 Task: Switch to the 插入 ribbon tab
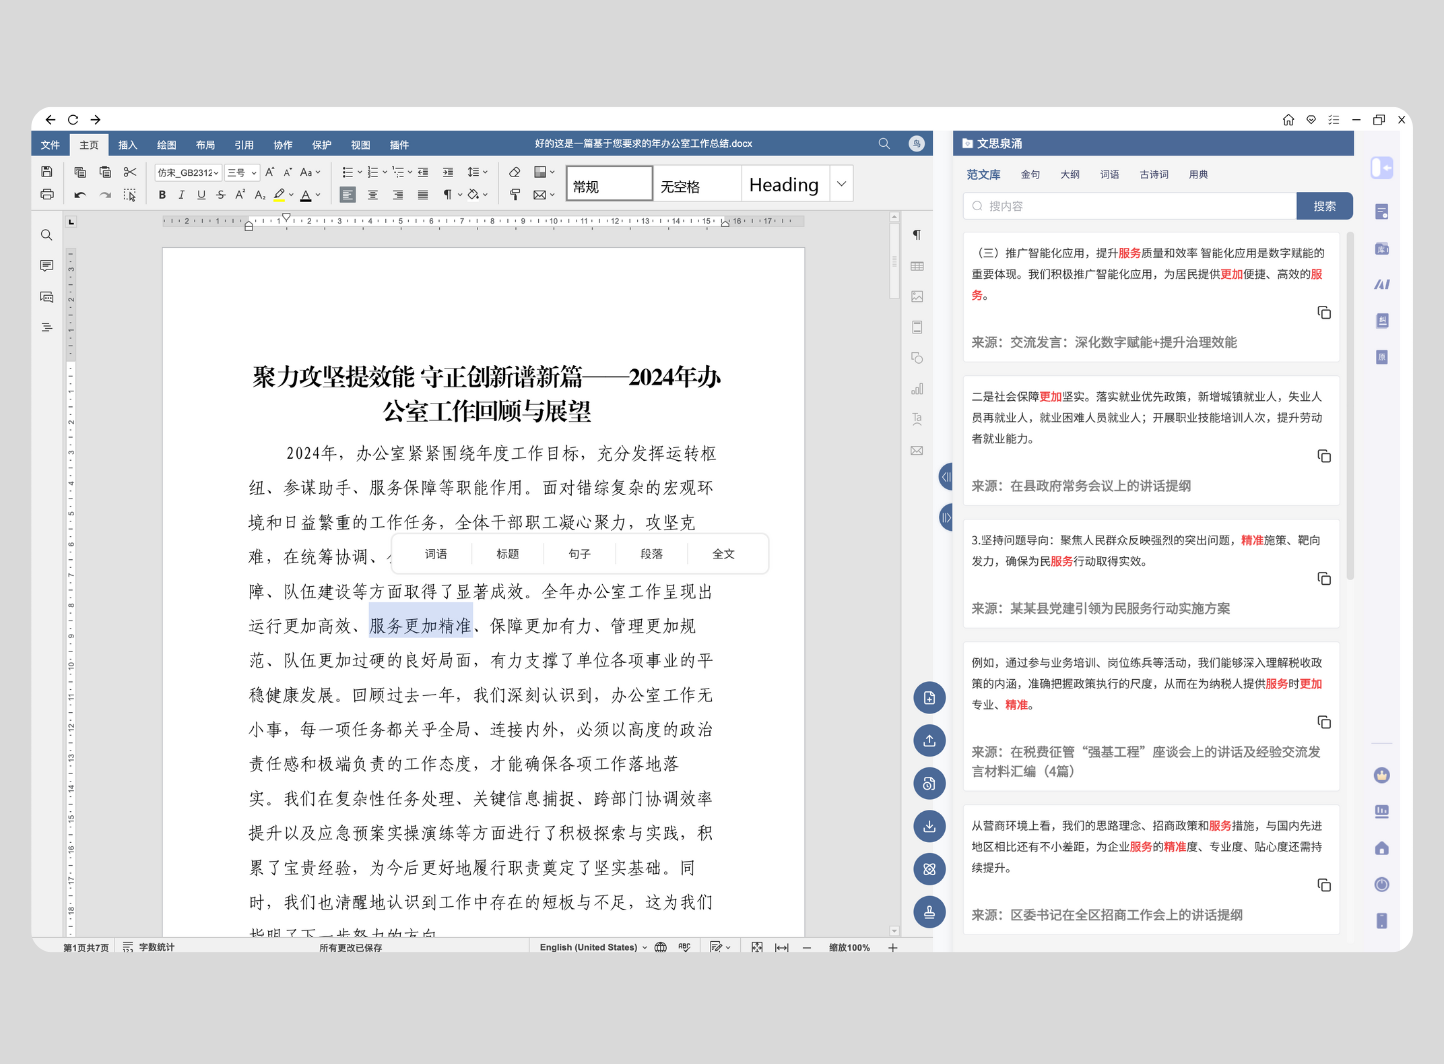128,145
